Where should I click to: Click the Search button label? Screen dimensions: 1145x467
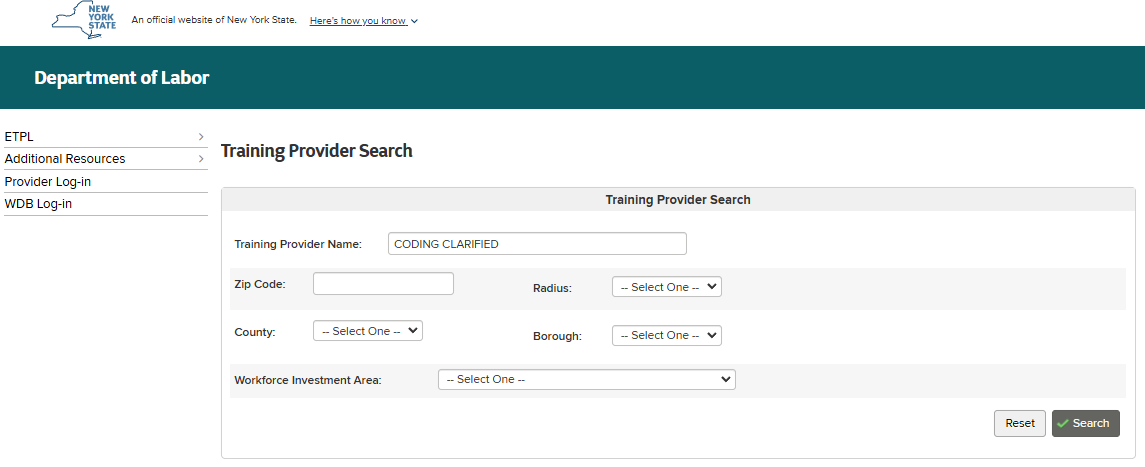1091,424
